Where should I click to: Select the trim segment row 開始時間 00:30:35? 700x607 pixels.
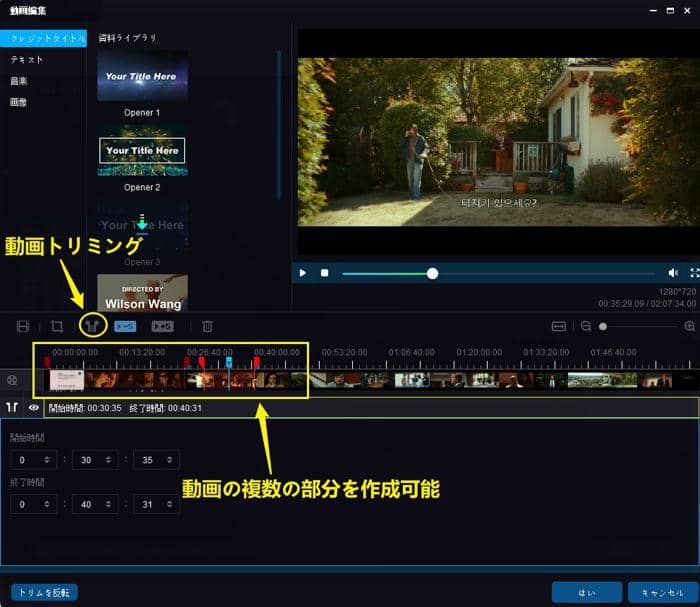click(x=371, y=407)
